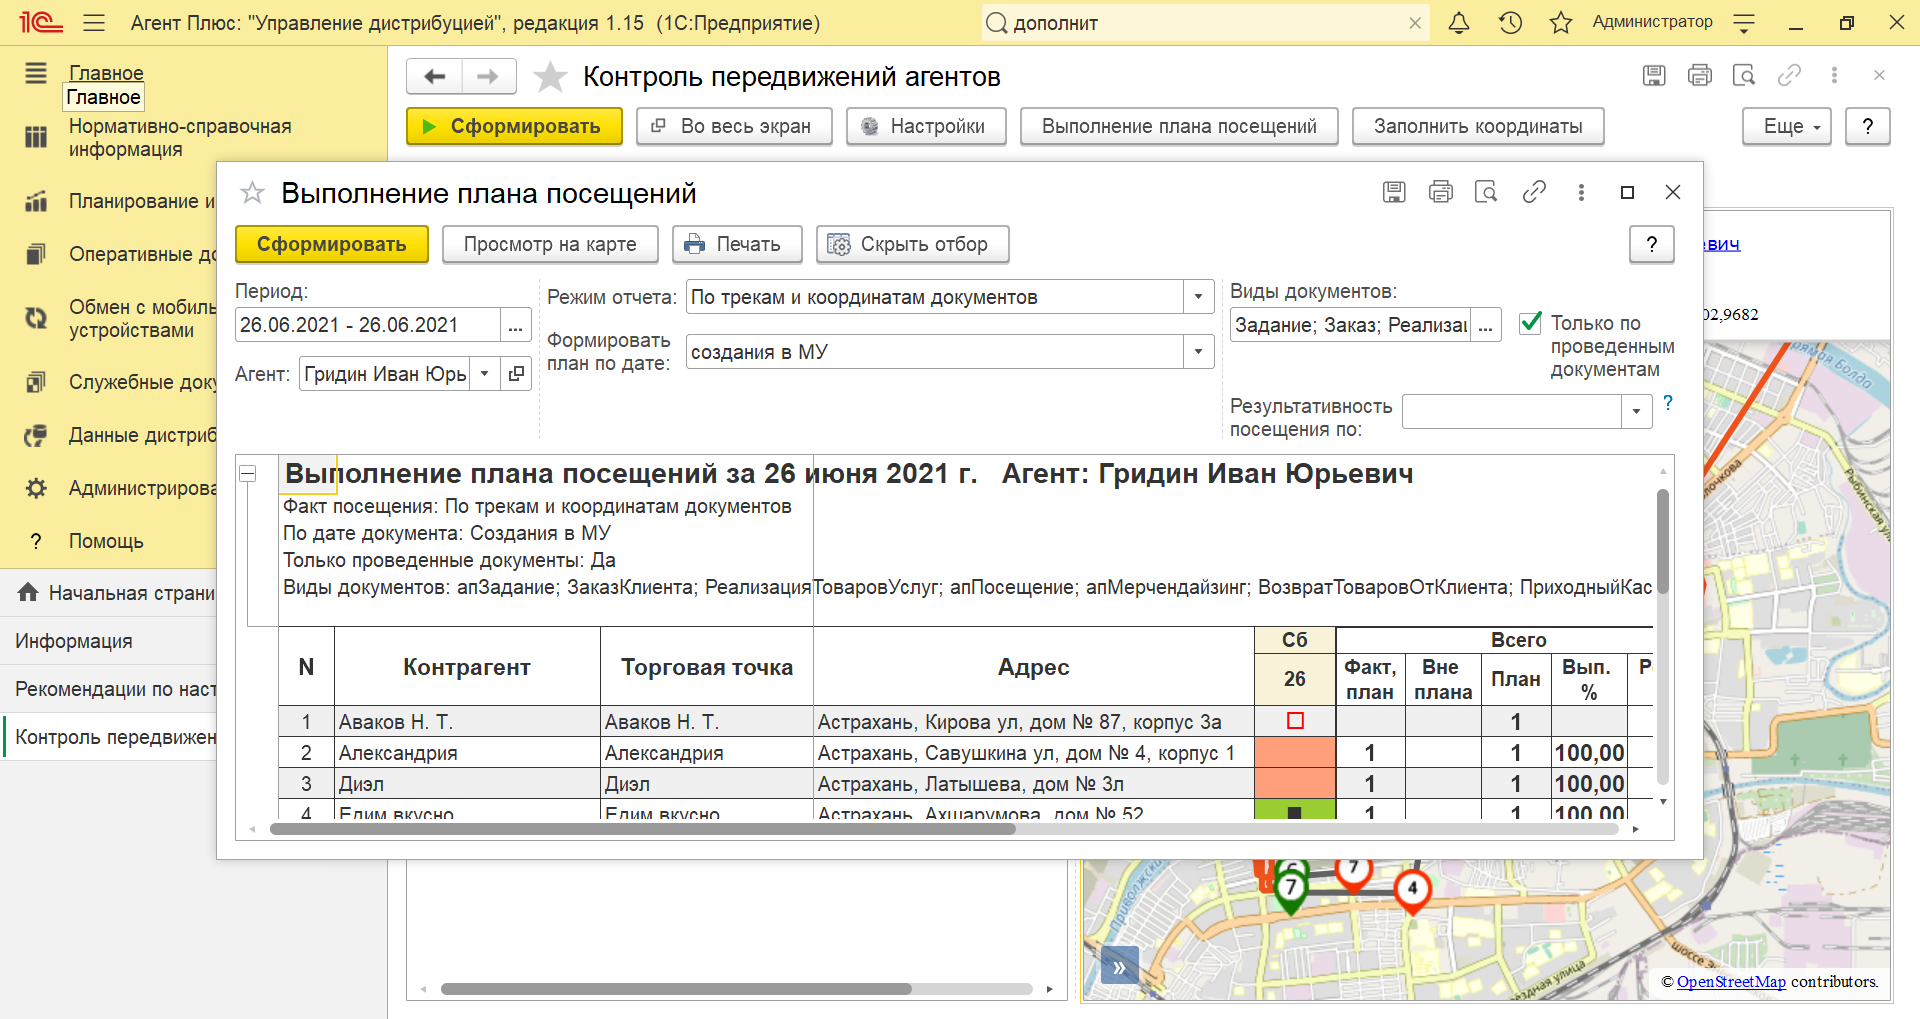Click Заполнить координаты button
Image resolution: width=1920 pixels, height=1019 pixels.
[1478, 126]
